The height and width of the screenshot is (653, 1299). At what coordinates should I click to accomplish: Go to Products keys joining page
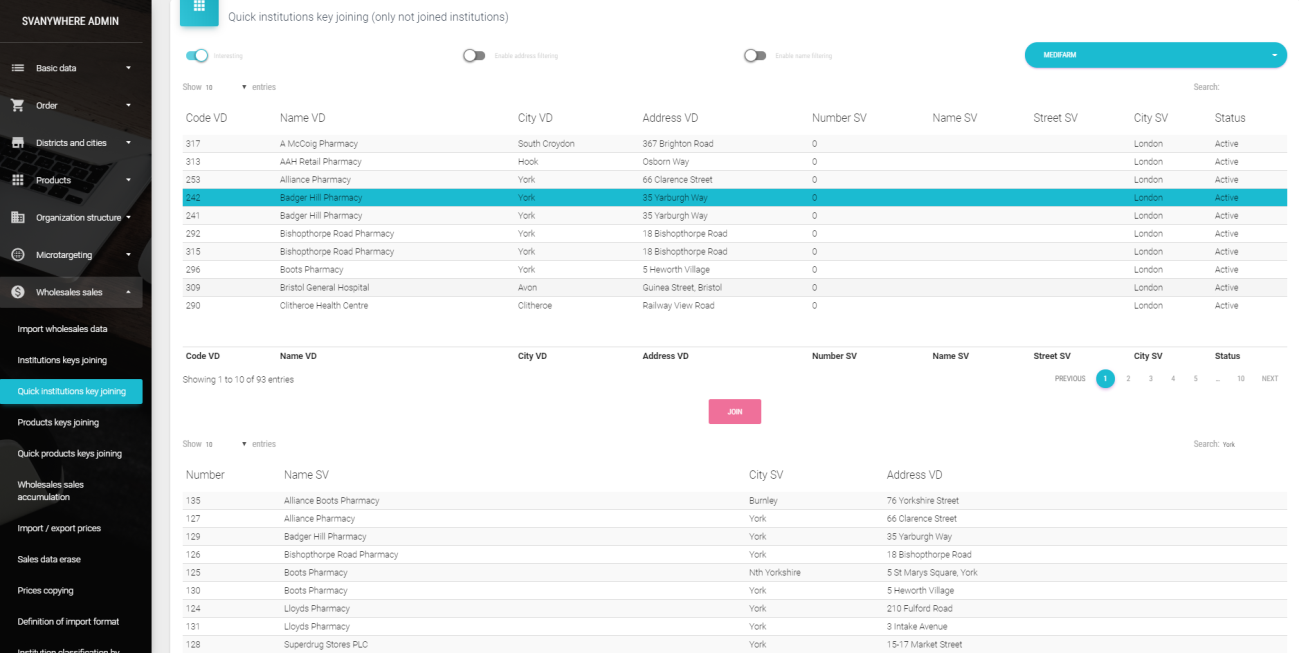pyautogui.click(x=58, y=422)
